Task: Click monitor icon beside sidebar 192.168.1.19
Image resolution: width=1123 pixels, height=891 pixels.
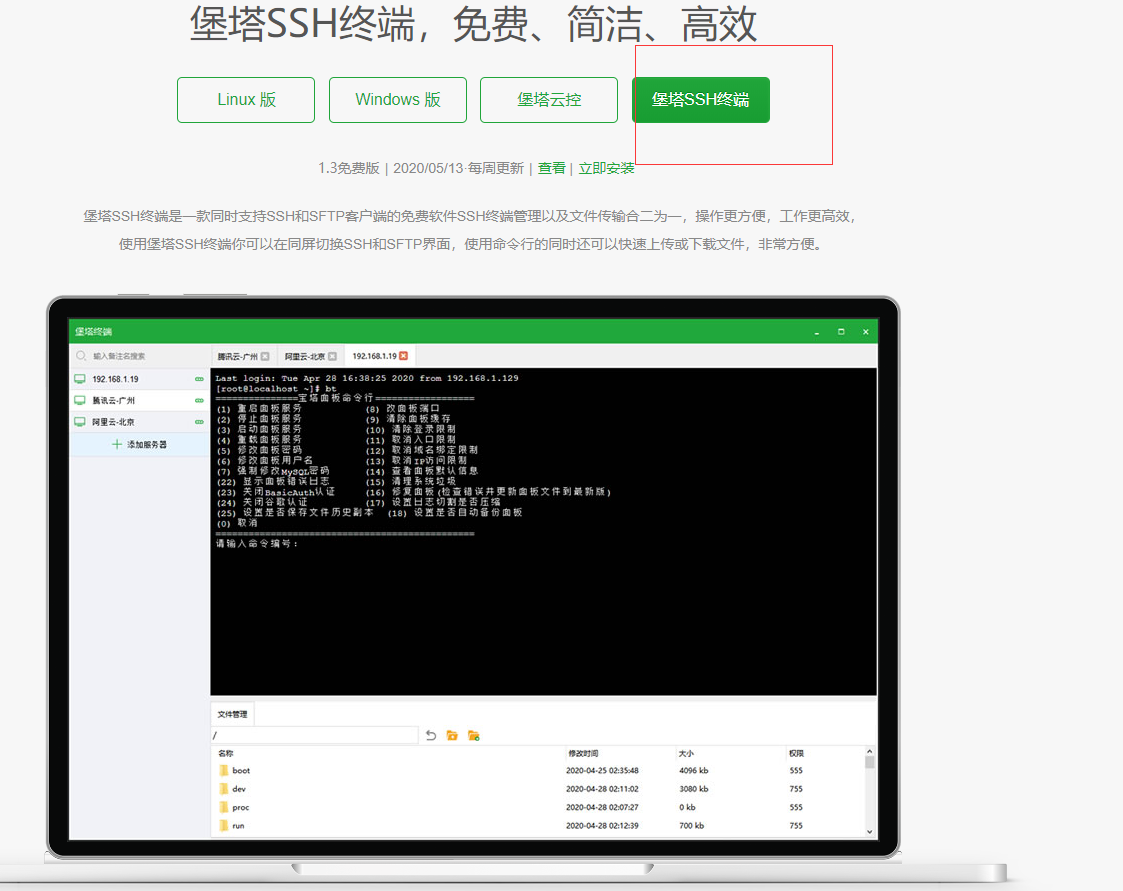Action: tap(79, 379)
